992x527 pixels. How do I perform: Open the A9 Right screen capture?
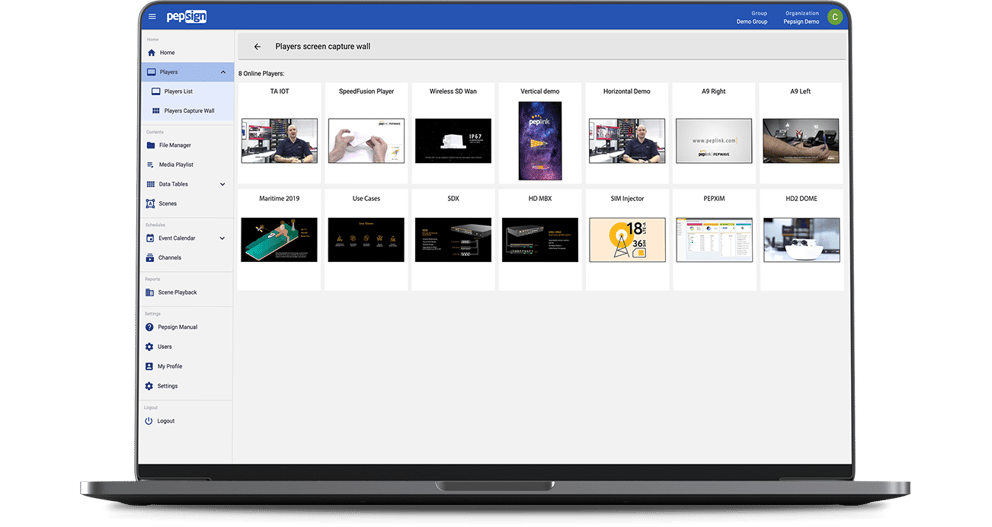(x=714, y=140)
